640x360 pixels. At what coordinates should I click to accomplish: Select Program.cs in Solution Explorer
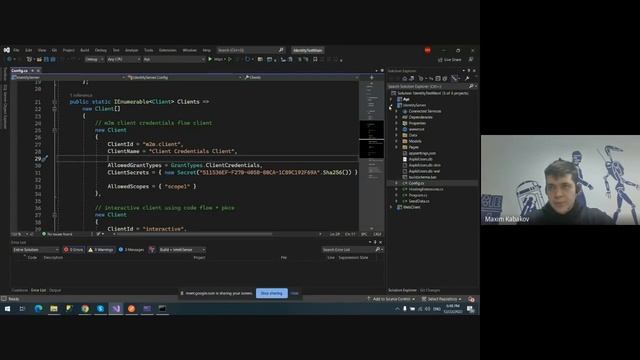pos(418,195)
